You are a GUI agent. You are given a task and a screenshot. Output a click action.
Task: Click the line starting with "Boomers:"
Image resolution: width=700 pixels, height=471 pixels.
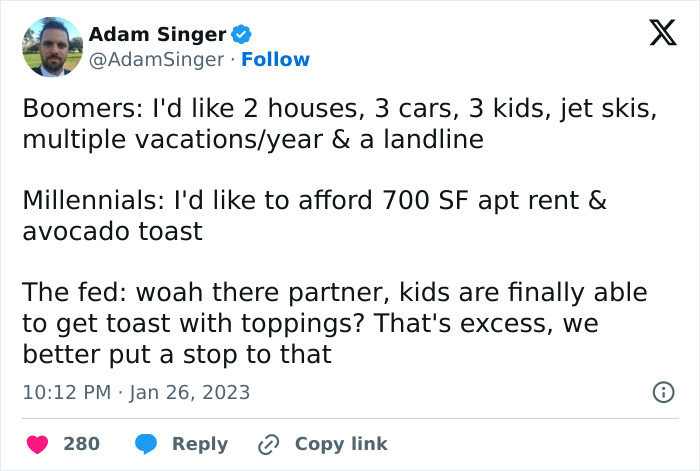point(339,110)
